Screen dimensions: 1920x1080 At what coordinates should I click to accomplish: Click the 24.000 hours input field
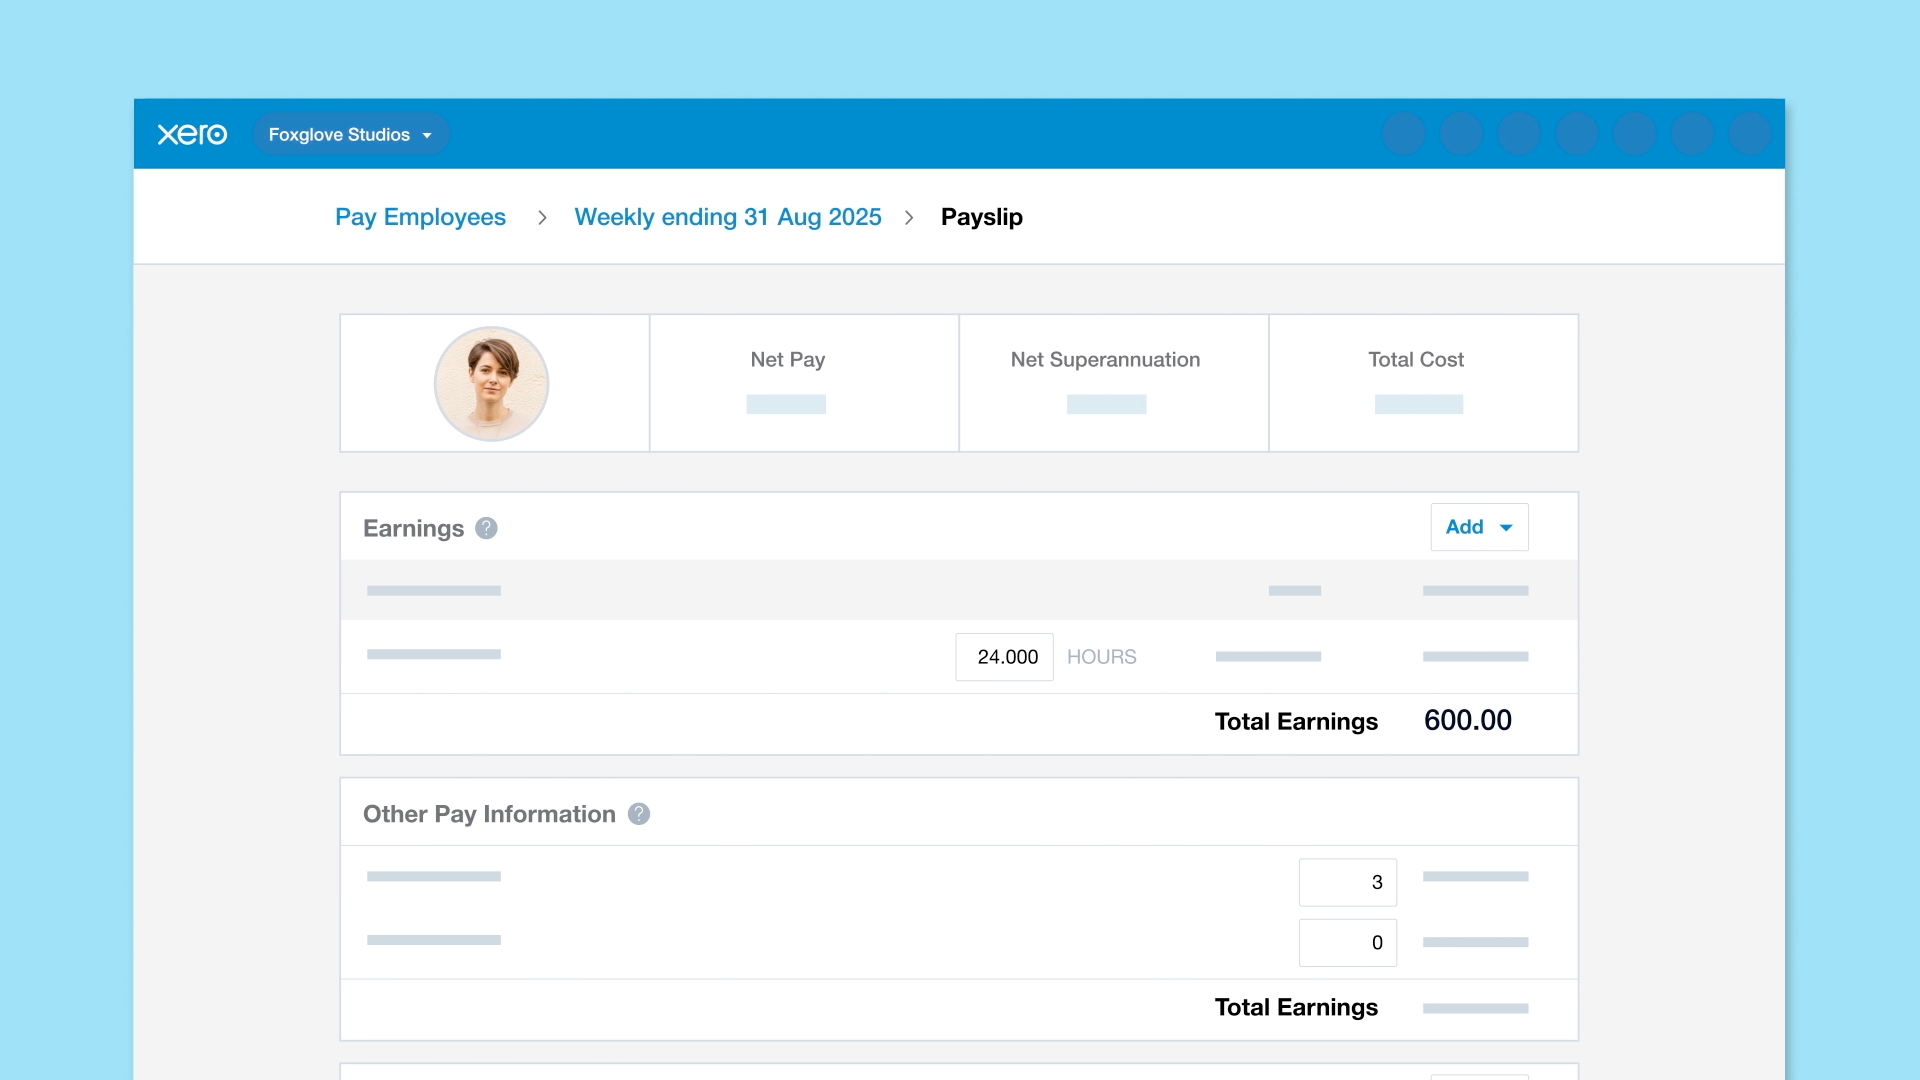pos(1004,657)
